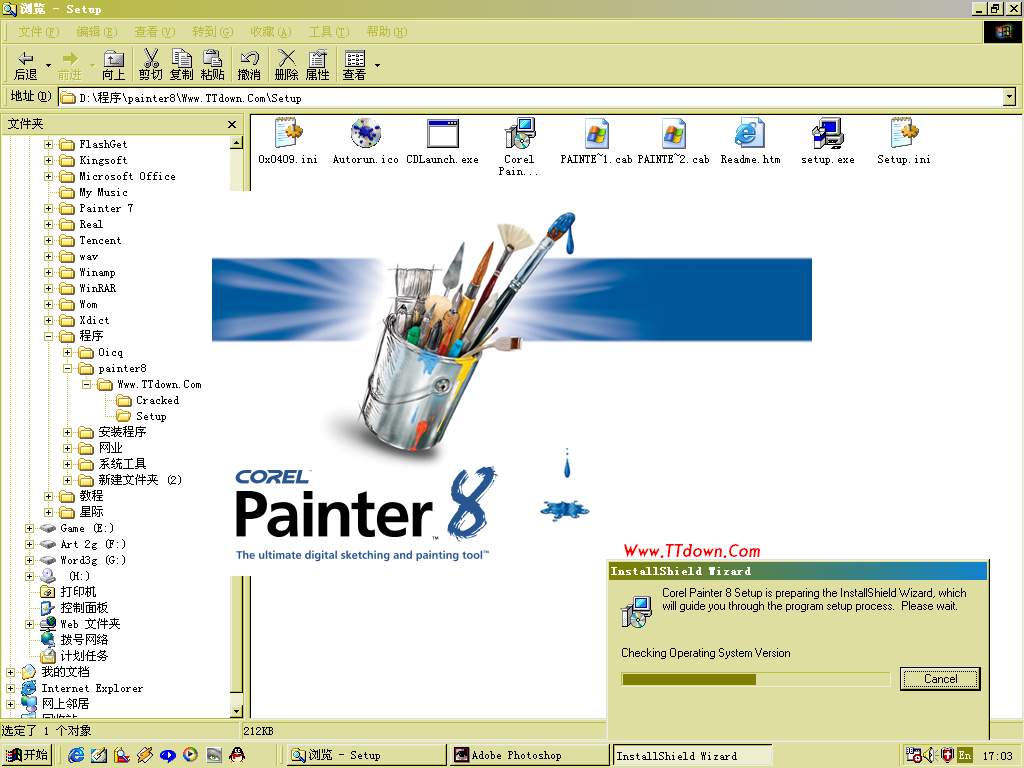The height and width of the screenshot is (768, 1024).
Task: Click the Cut (剪切) scissors icon
Action: coord(151,65)
